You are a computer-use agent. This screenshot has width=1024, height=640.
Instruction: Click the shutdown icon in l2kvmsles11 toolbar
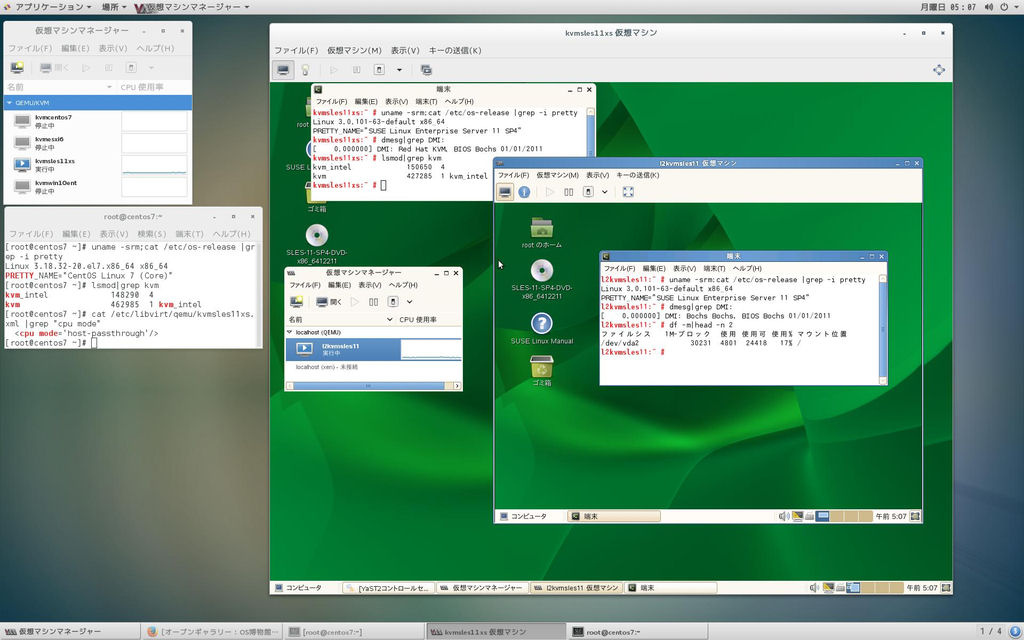click(x=588, y=192)
